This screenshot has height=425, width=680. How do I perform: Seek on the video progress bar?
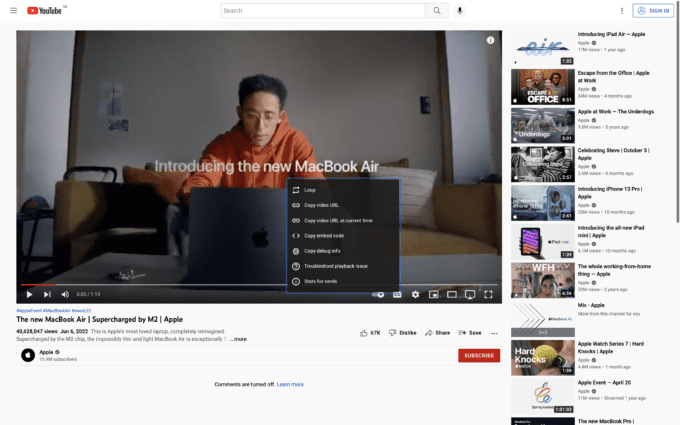[x=259, y=285]
